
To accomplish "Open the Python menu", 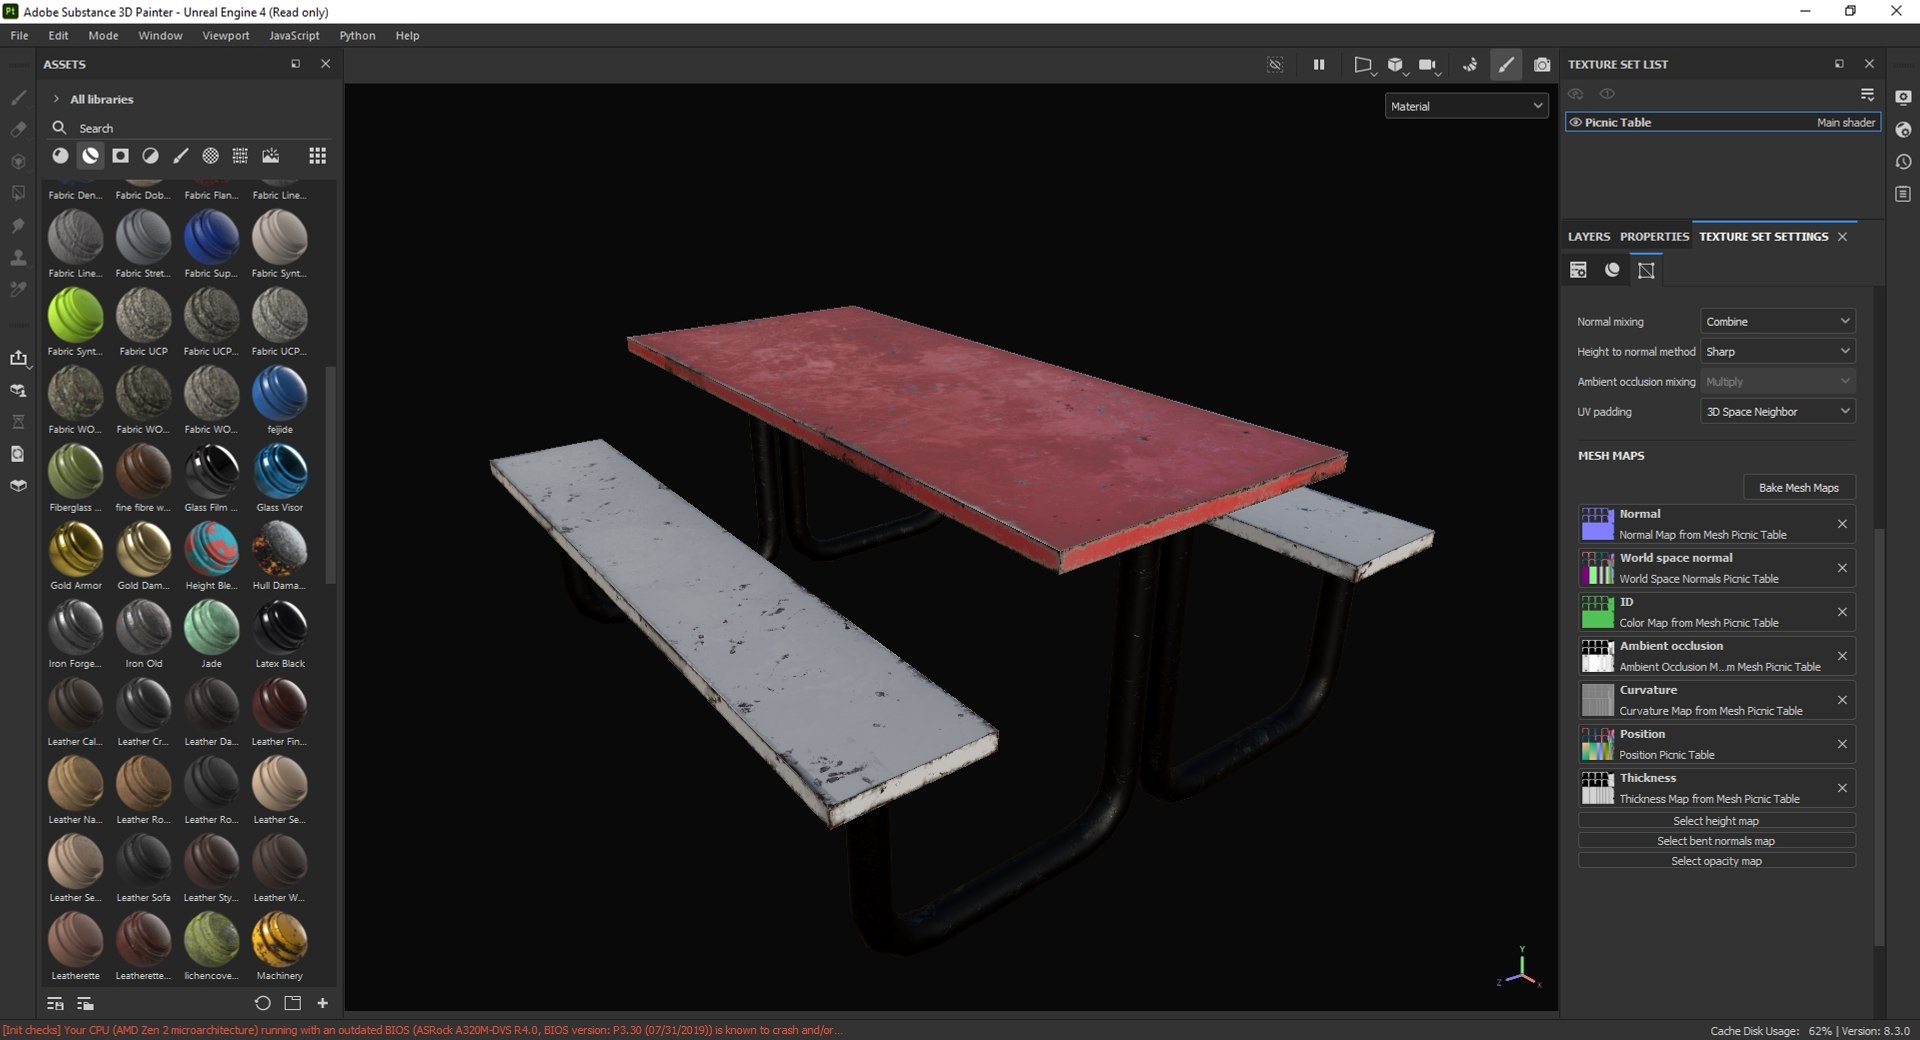I will (x=357, y=35).
